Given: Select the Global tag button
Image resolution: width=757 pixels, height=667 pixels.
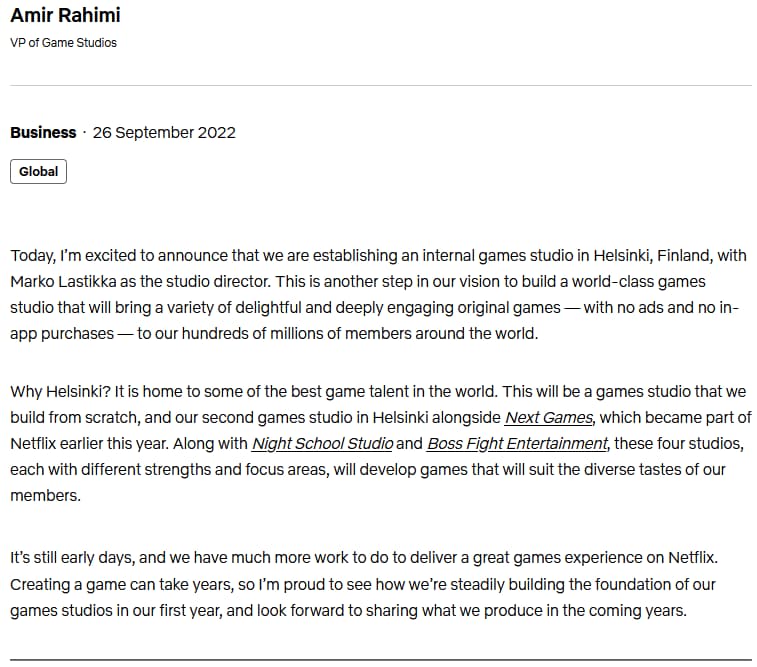Looking at the screenshot, I should point(38,171).
